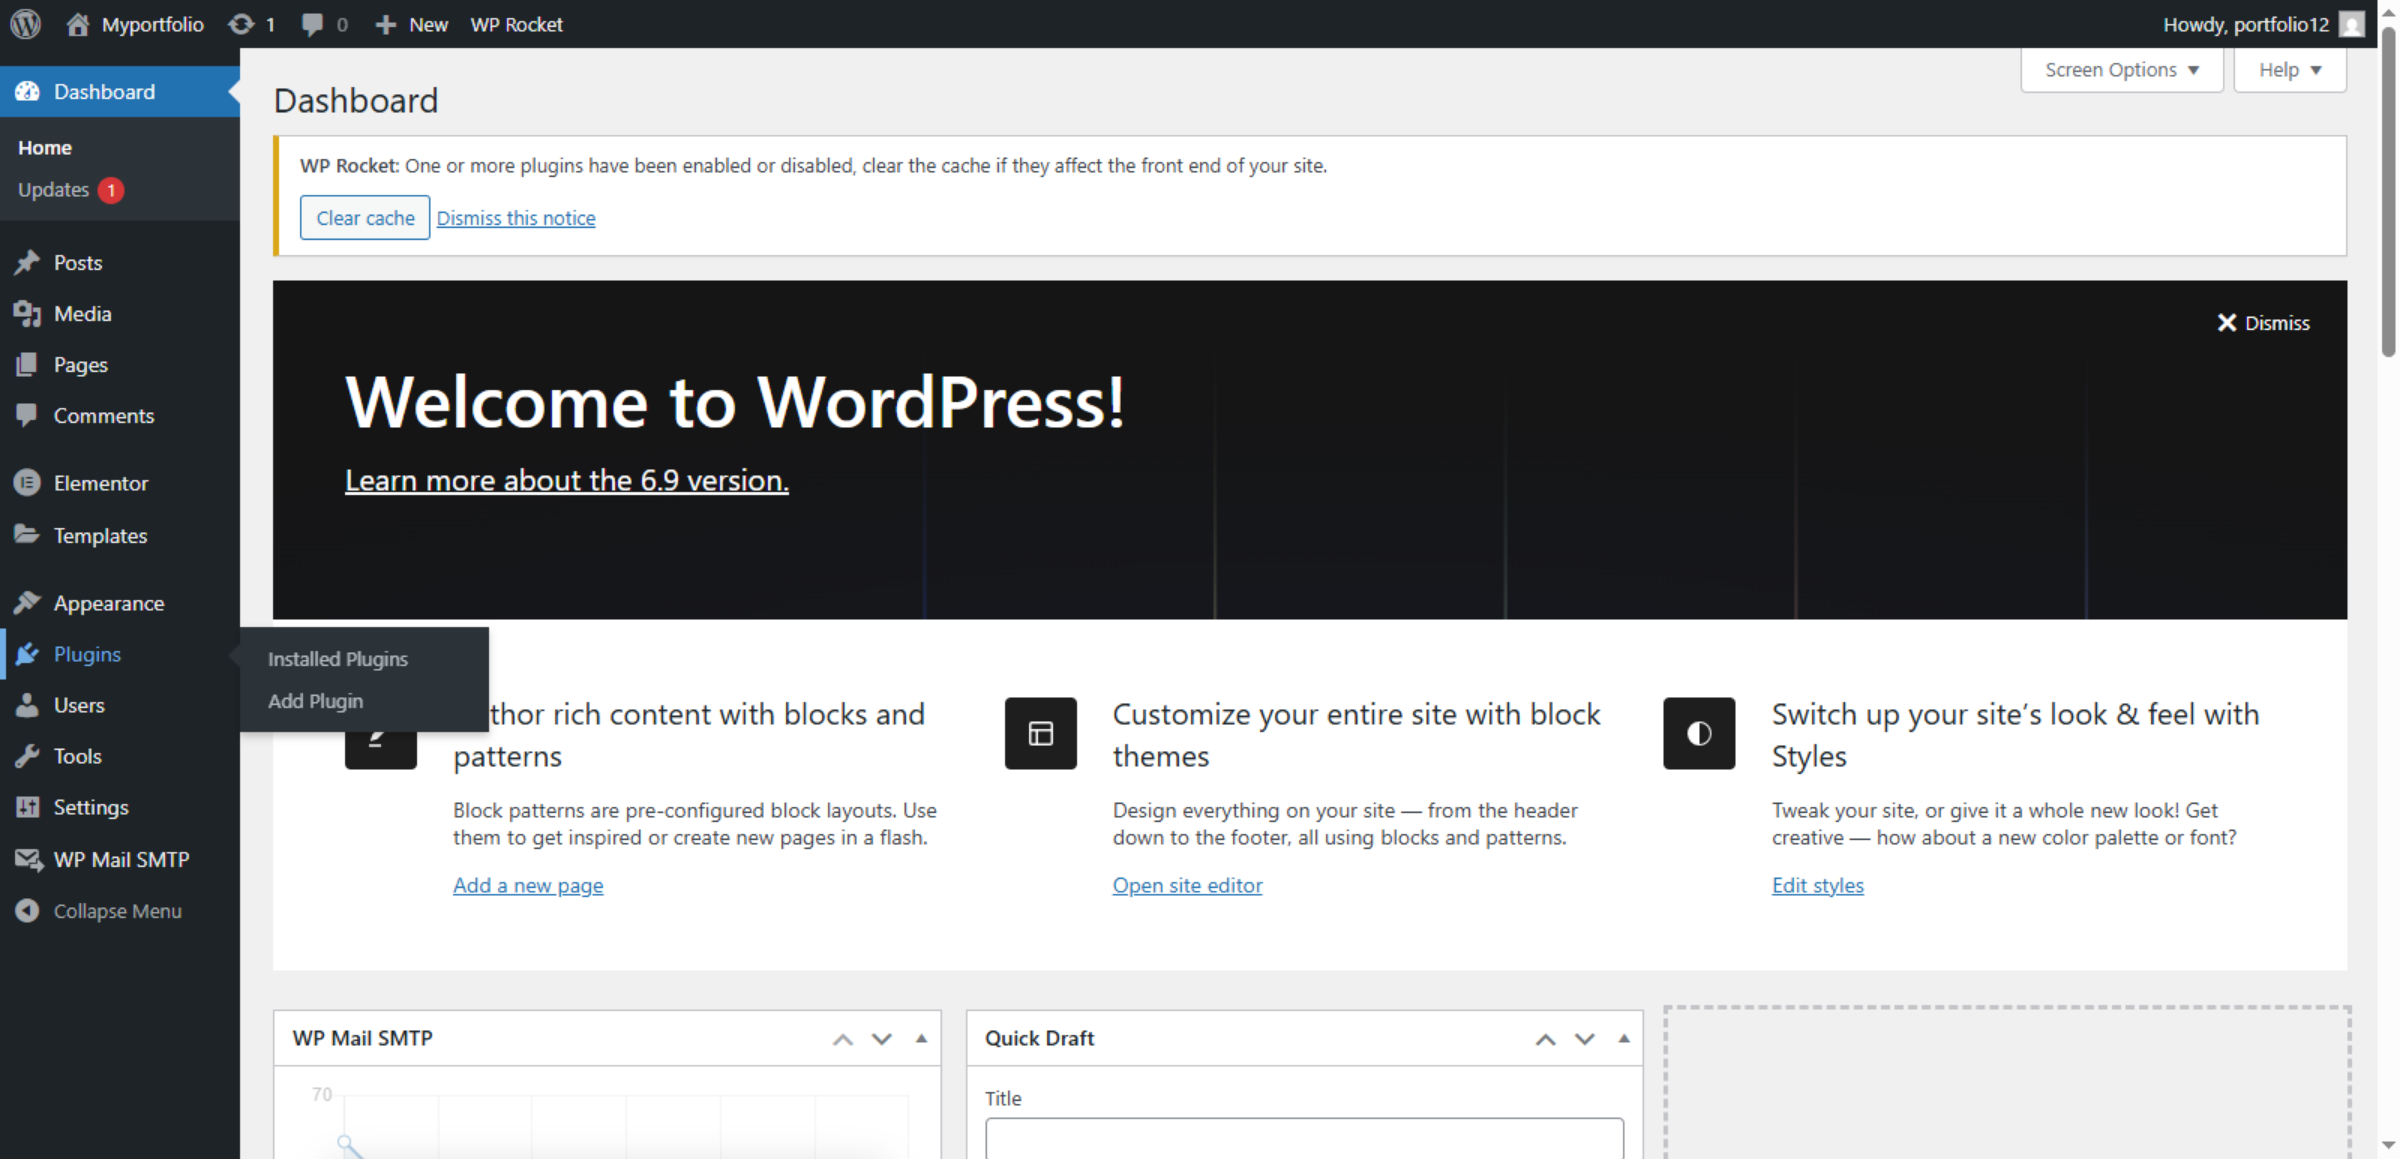Screen dimensions: 2400x1159
Task: Open the Media library icon
Action: pyautogui.click(x=28, y=313)
